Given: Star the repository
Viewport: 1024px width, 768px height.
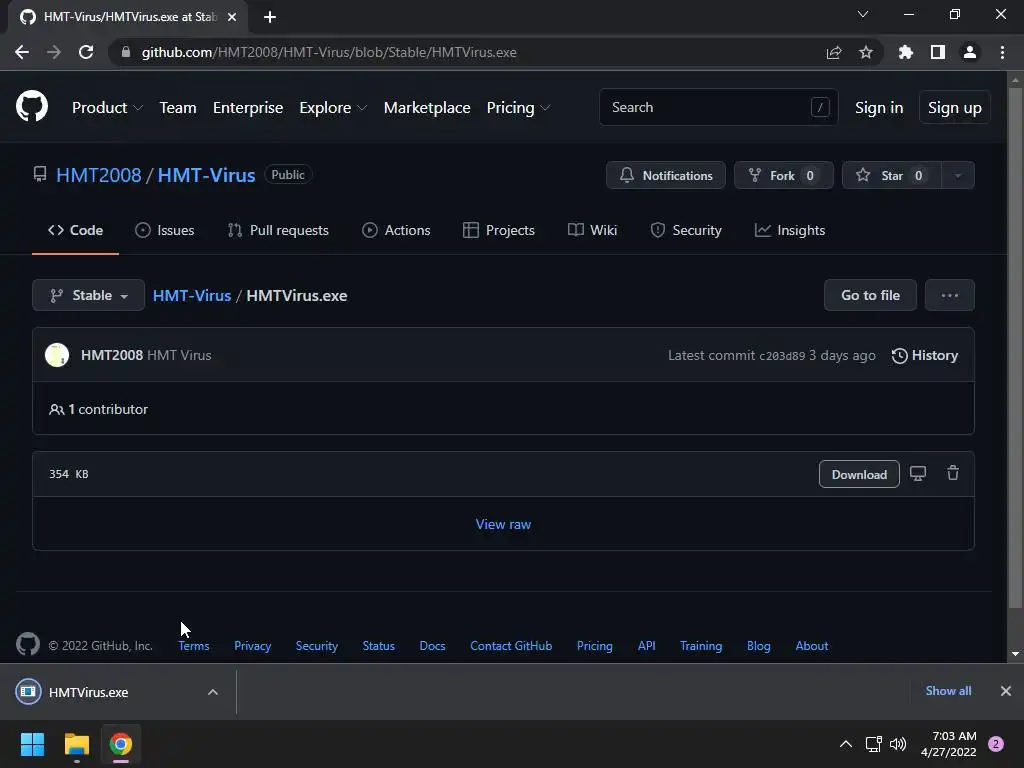Looking at the screenshot, I should (x=892, y=175).
